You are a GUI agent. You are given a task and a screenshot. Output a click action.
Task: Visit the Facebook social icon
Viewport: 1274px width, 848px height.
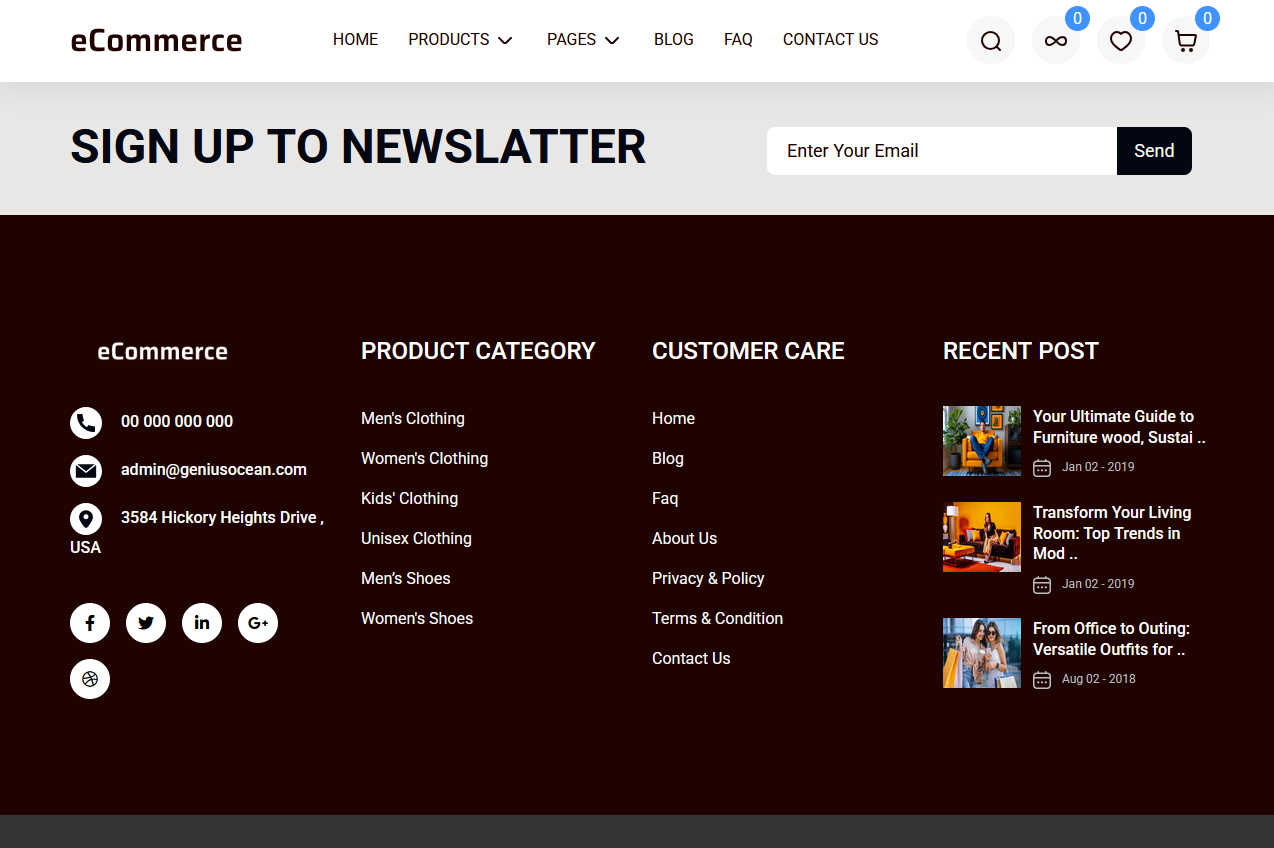90,623
